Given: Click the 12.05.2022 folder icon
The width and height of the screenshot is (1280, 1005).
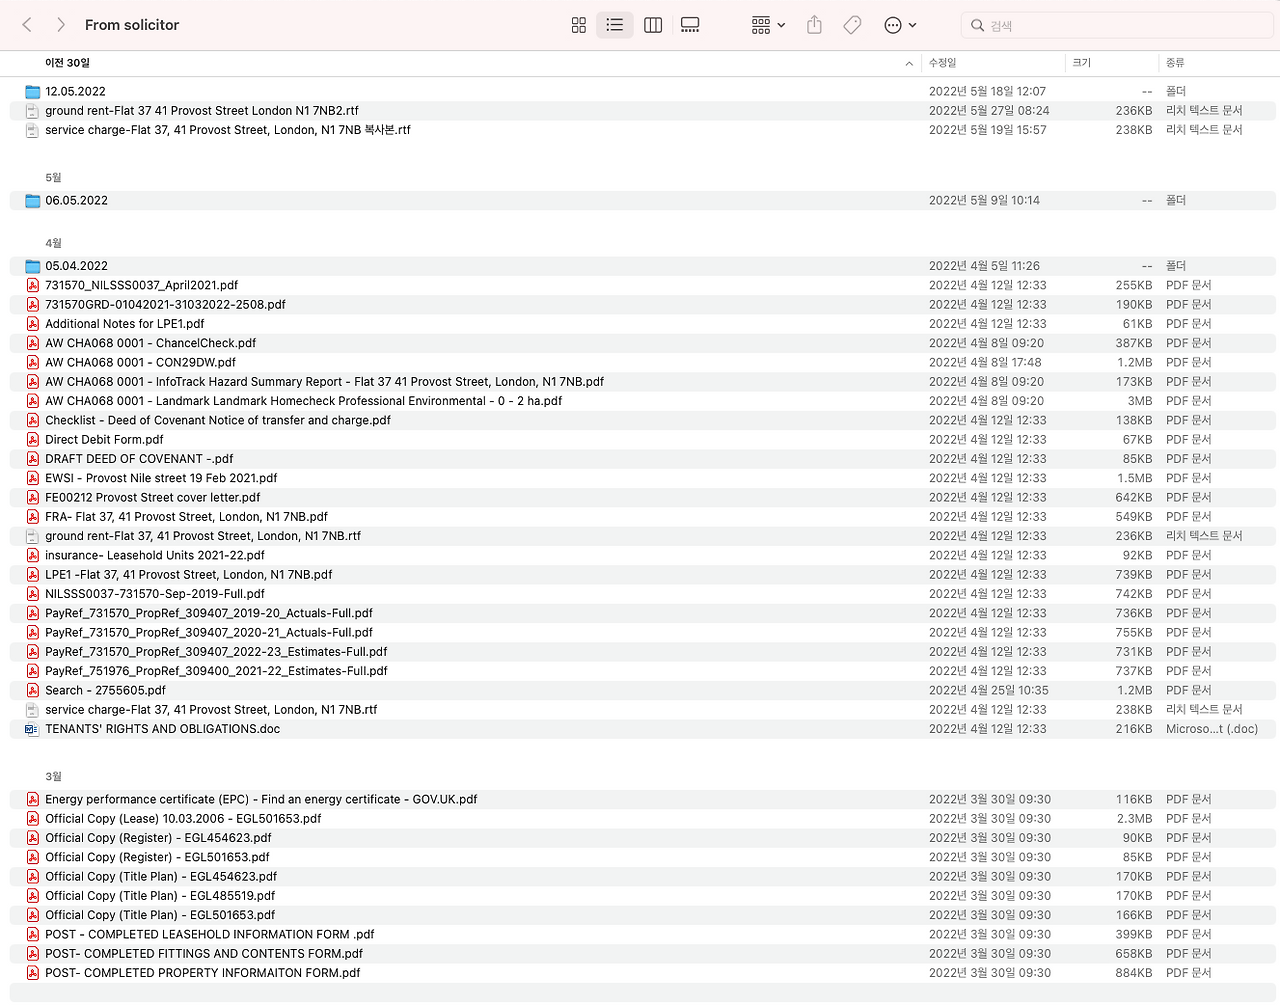Looking at the screenshot, I should pyautogui.click(x=33, y=91).
